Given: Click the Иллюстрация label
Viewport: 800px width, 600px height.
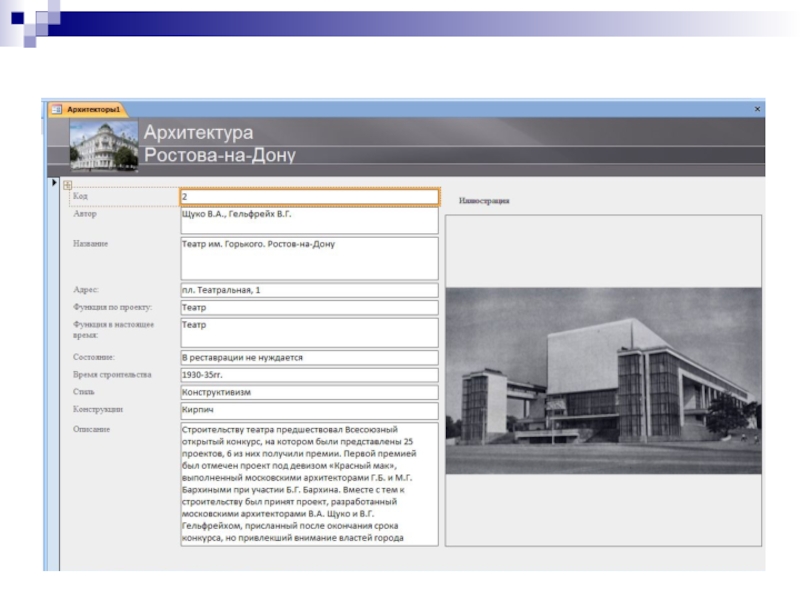Looking at the screenshot, I should coord(484,201).
